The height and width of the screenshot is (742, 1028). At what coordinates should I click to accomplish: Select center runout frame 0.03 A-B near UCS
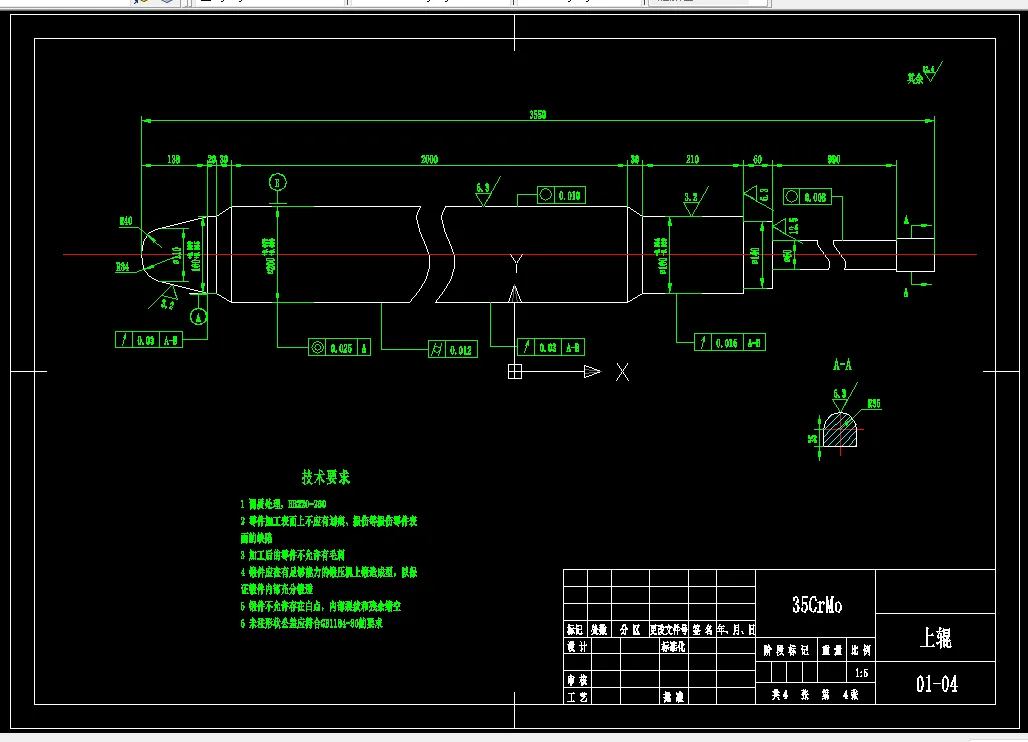click(x=551, y=347)
